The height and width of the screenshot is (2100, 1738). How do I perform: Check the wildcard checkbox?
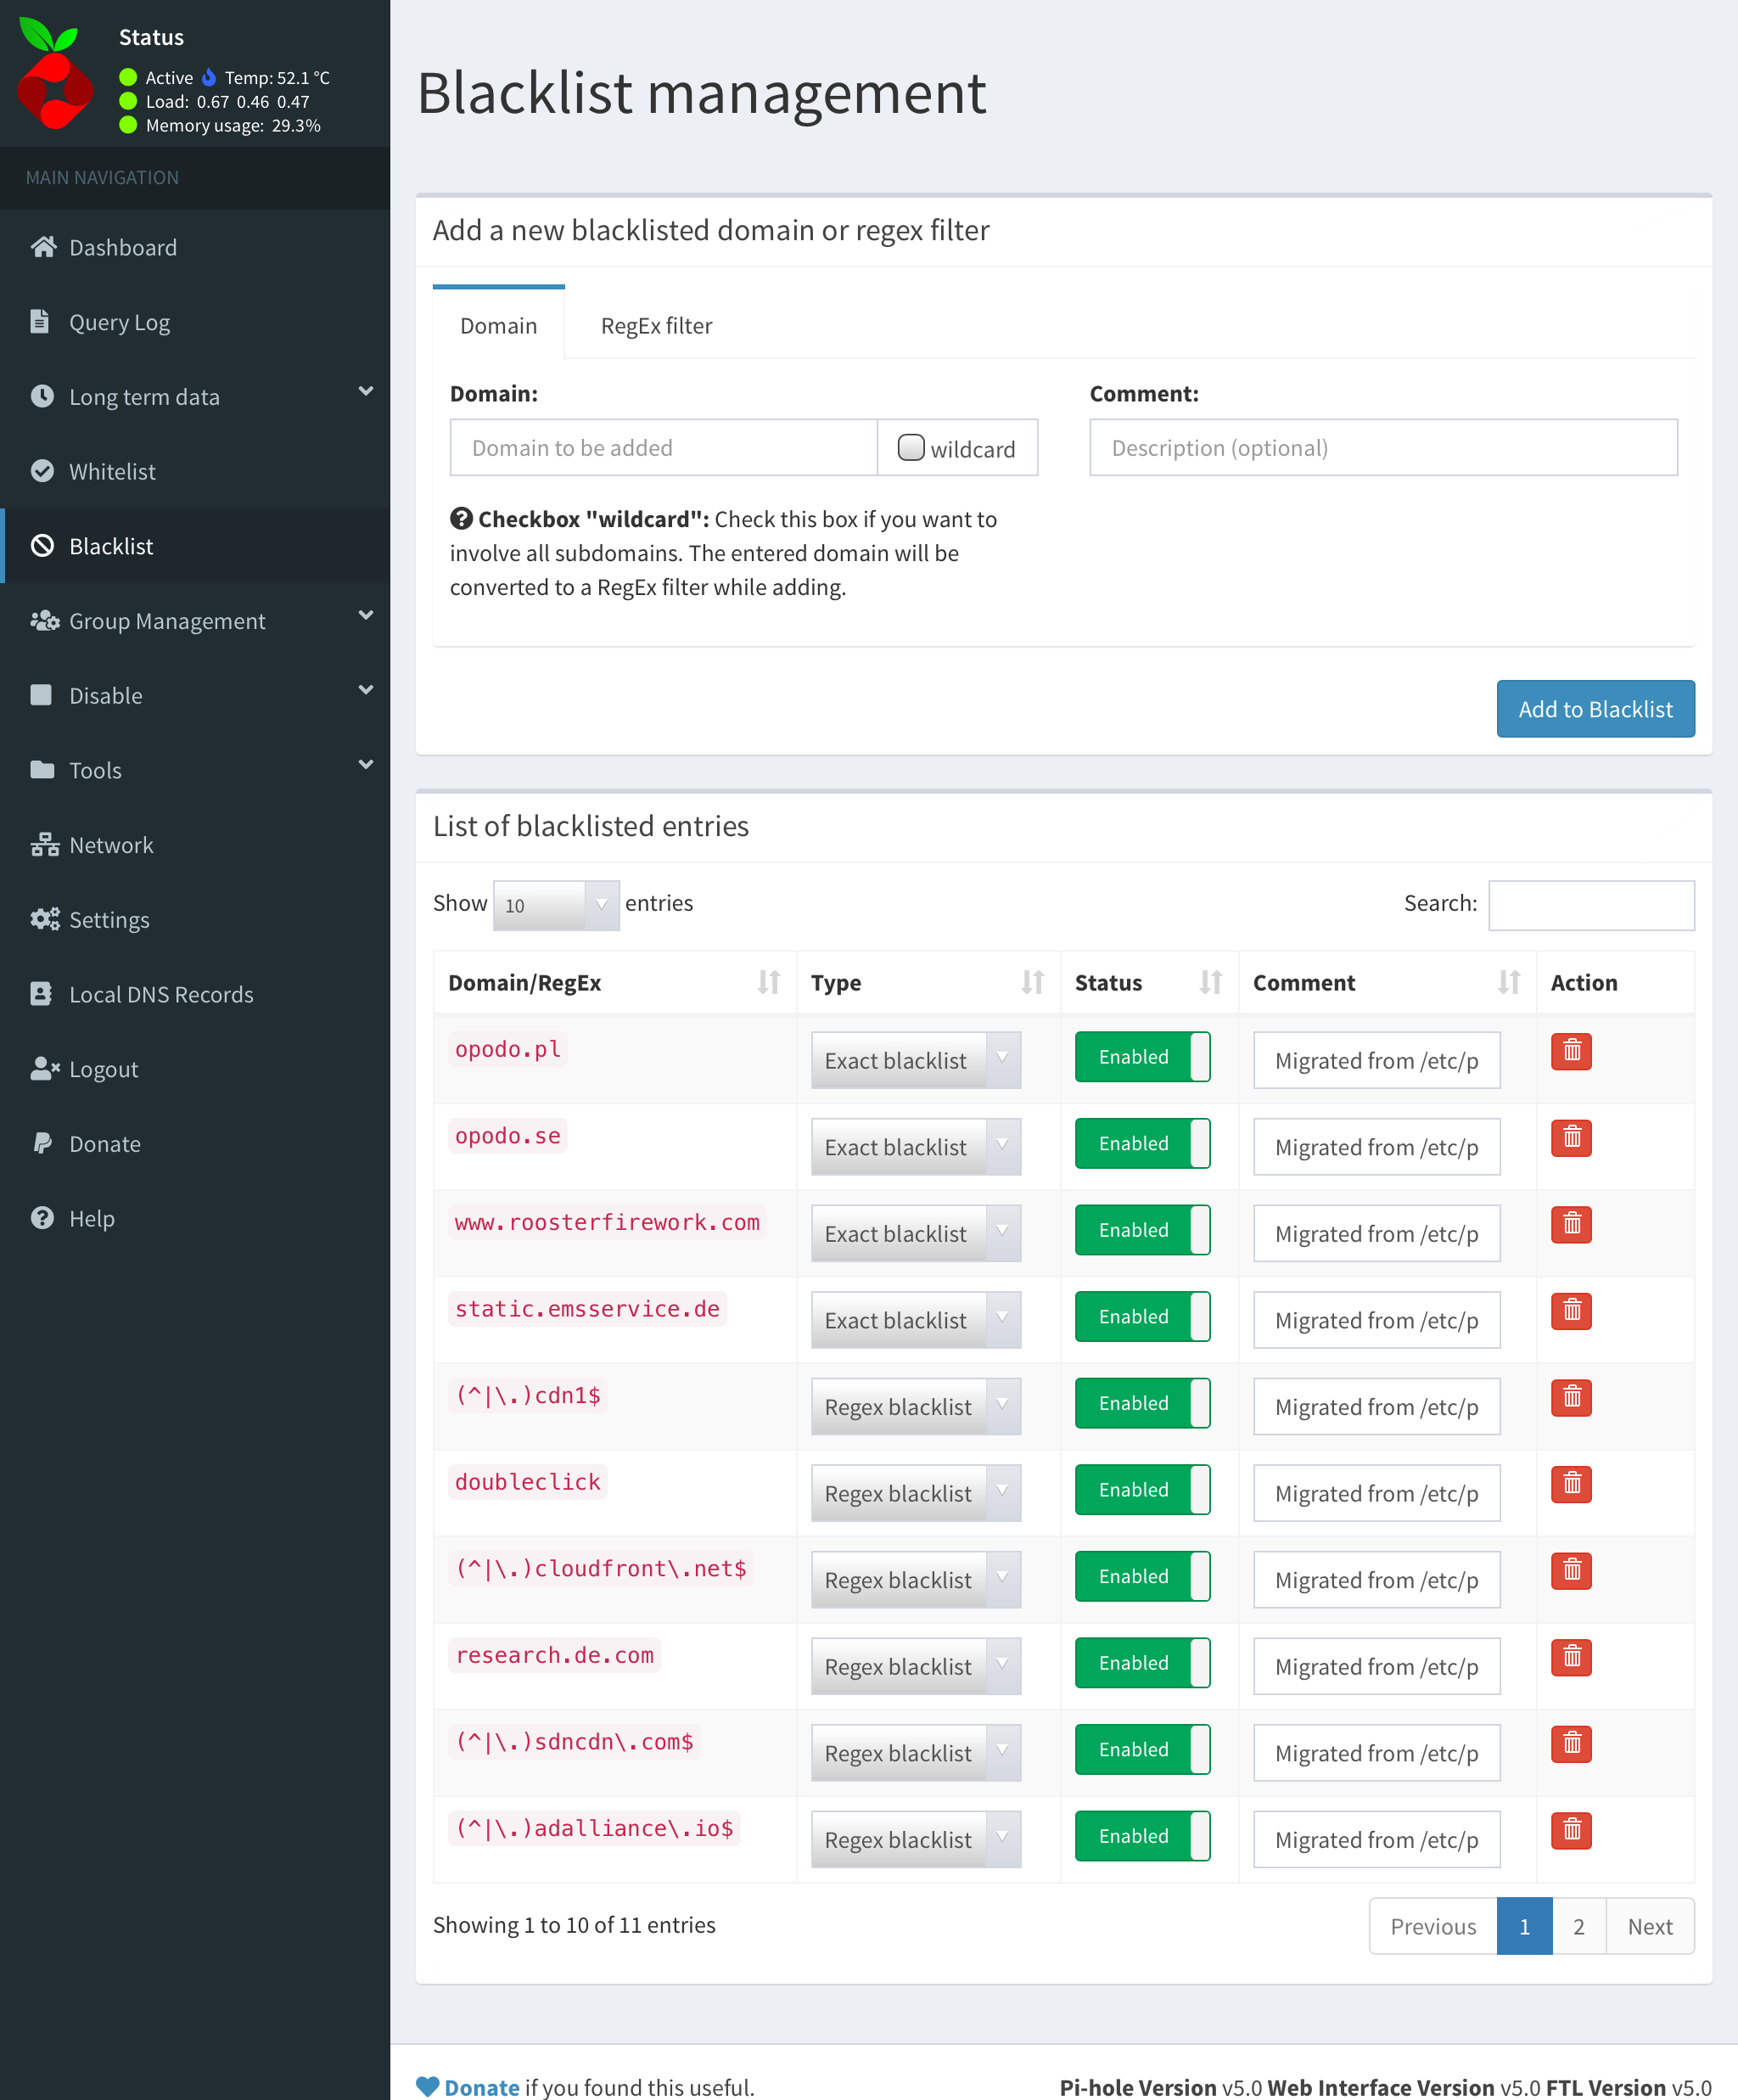click(910, 447)
